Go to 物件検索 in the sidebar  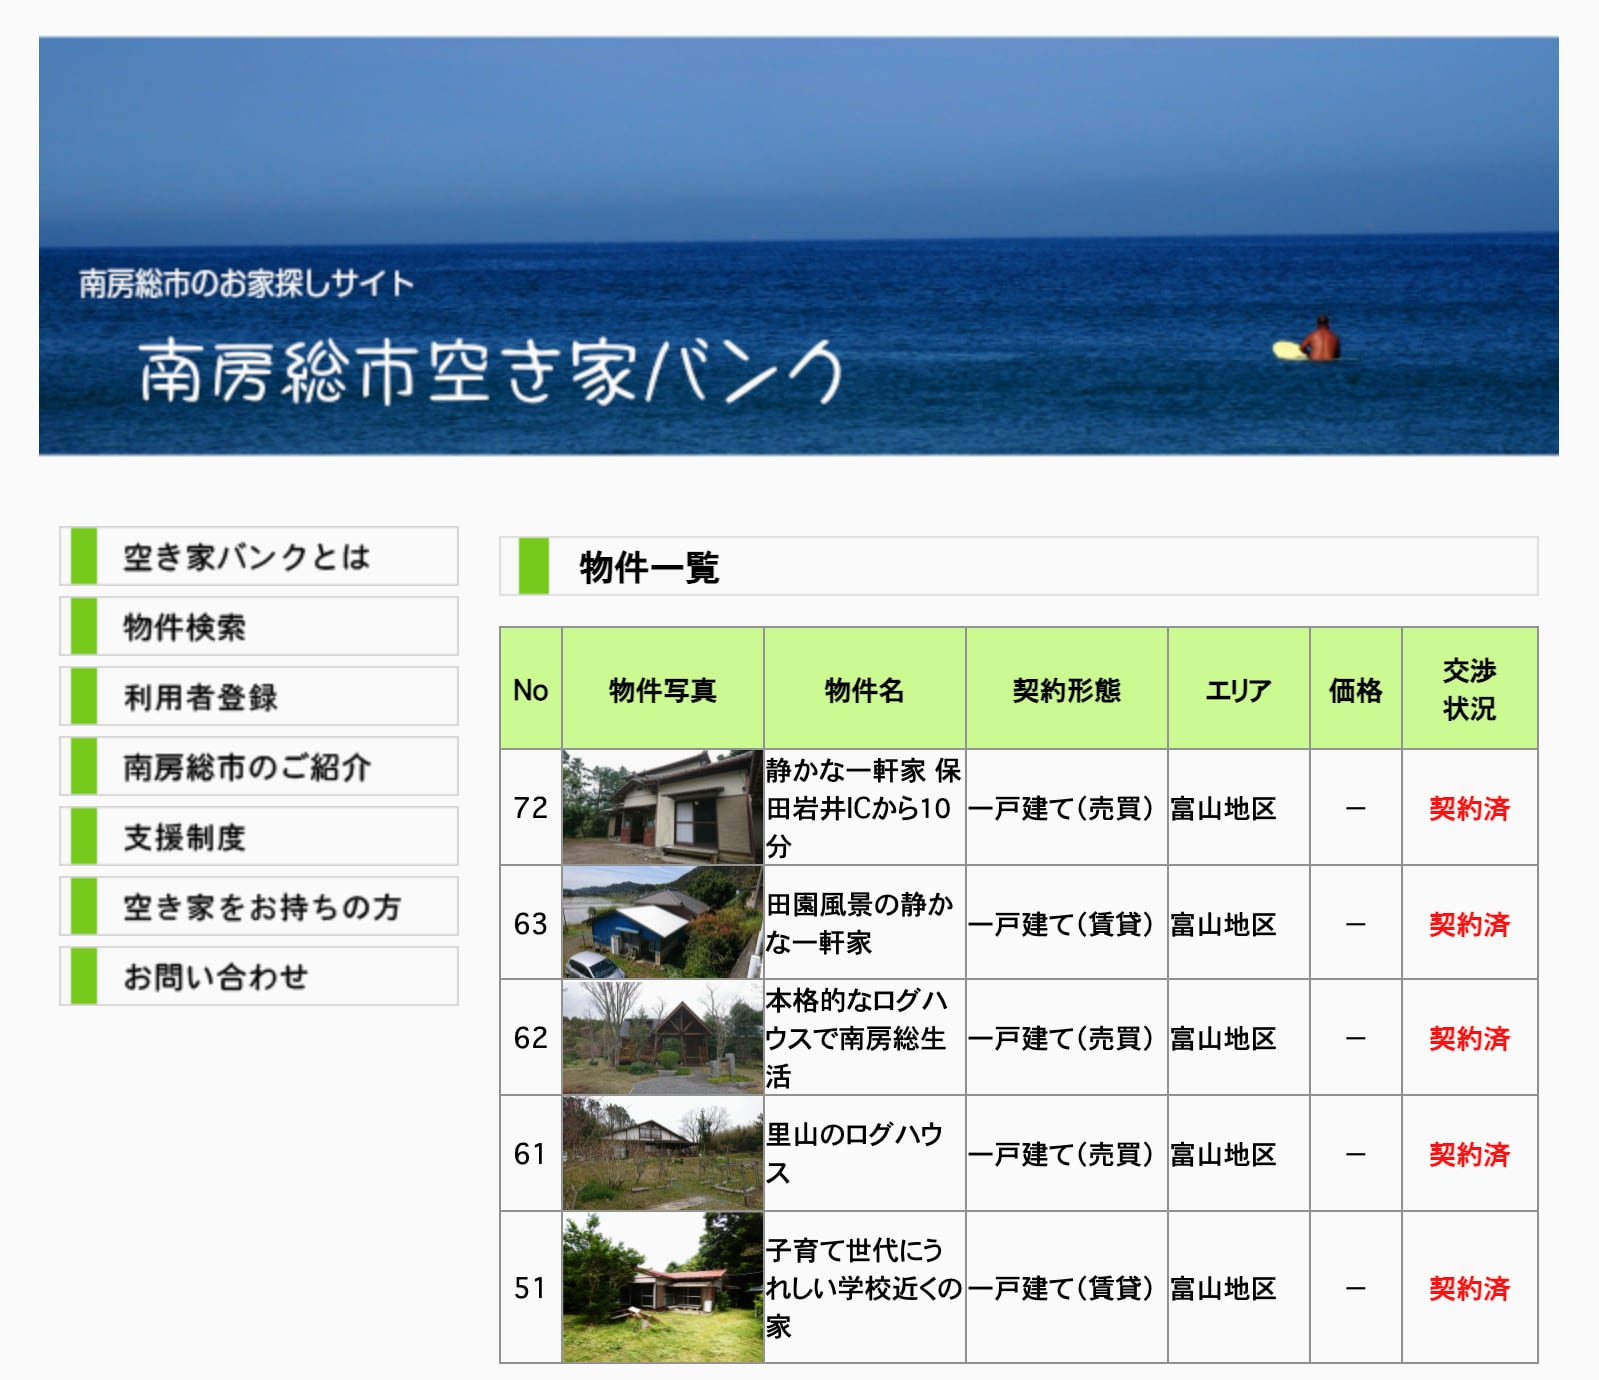pyautogui.click(x=259, y=626)
